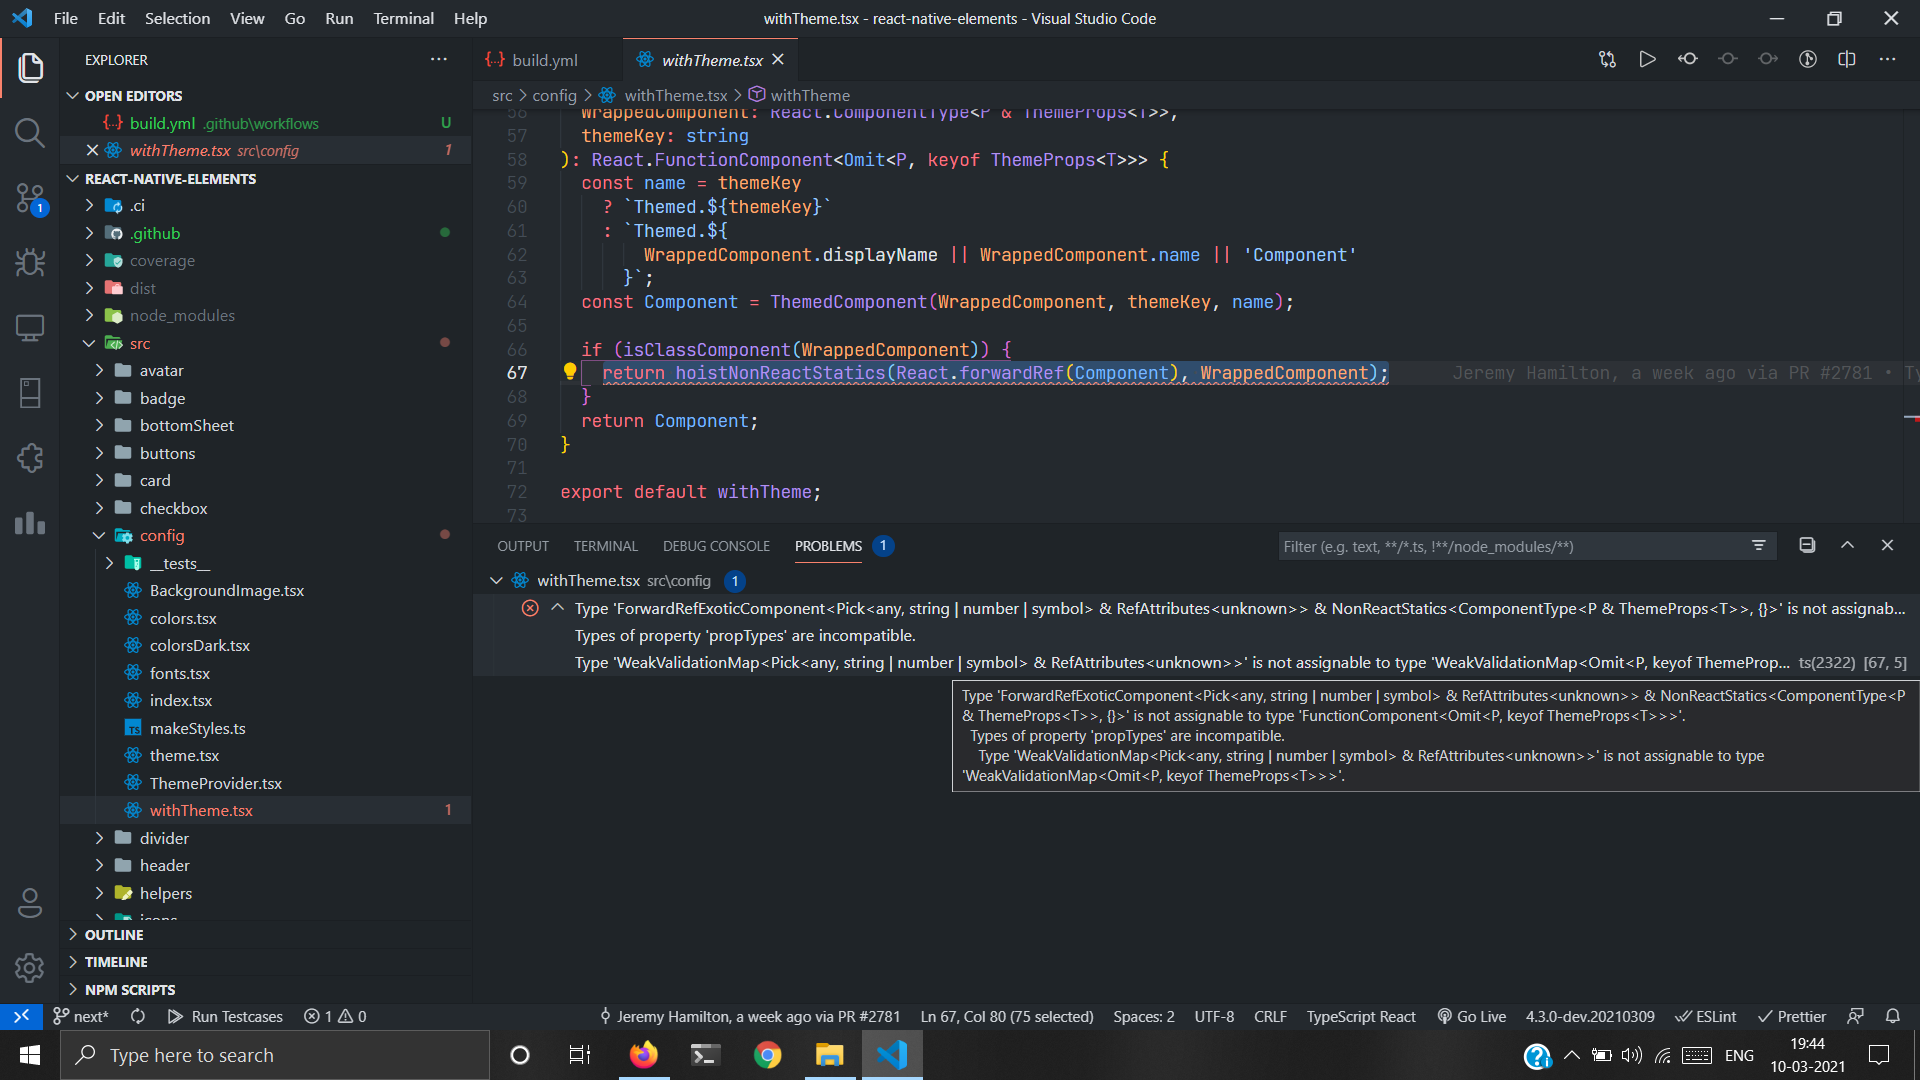Viewport: 1920px width, 1080px height.
Task: Open the split editor icon in the toolbar
Action: (x=1846, y=59)
